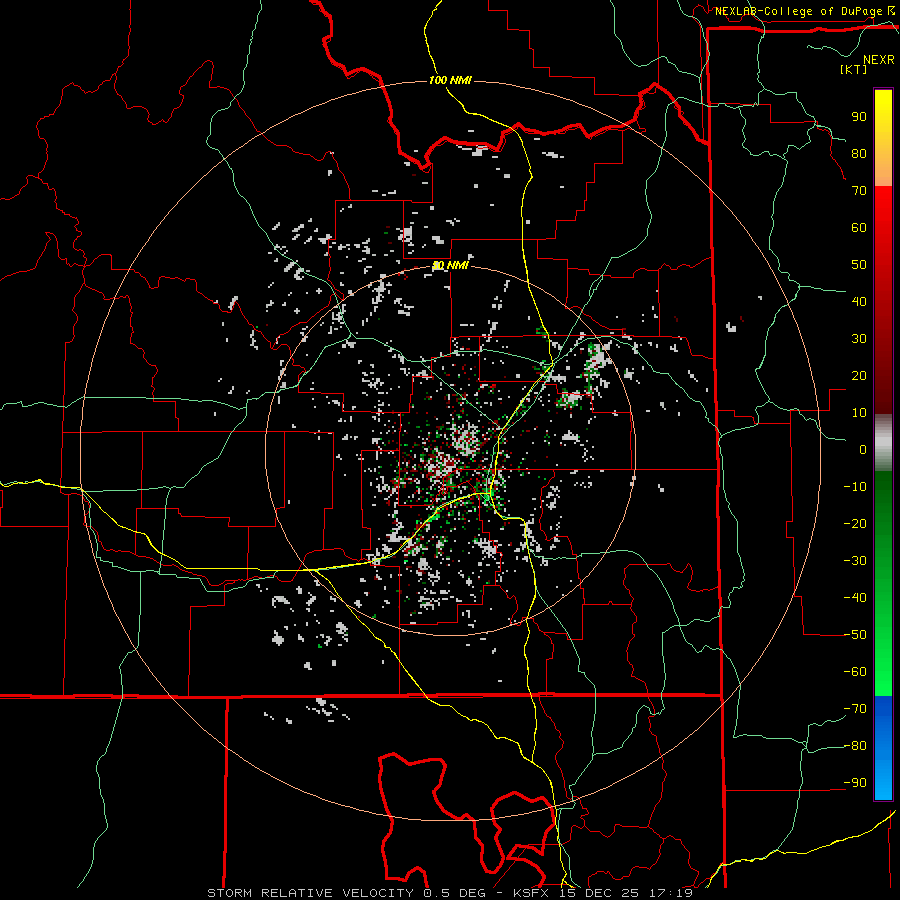900x900 pixels.
Task: Click the 70 value on velocity scale
Action: coord(859,191)
